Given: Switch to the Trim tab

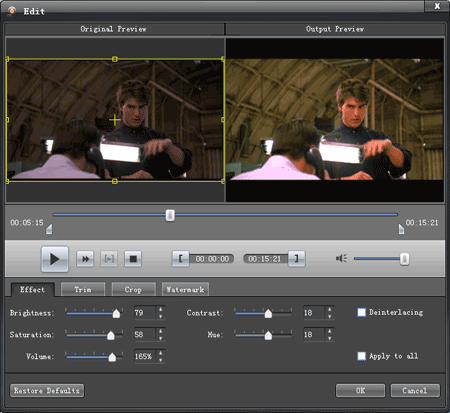Looking at the screenshot, I should (x=83, y=290).
